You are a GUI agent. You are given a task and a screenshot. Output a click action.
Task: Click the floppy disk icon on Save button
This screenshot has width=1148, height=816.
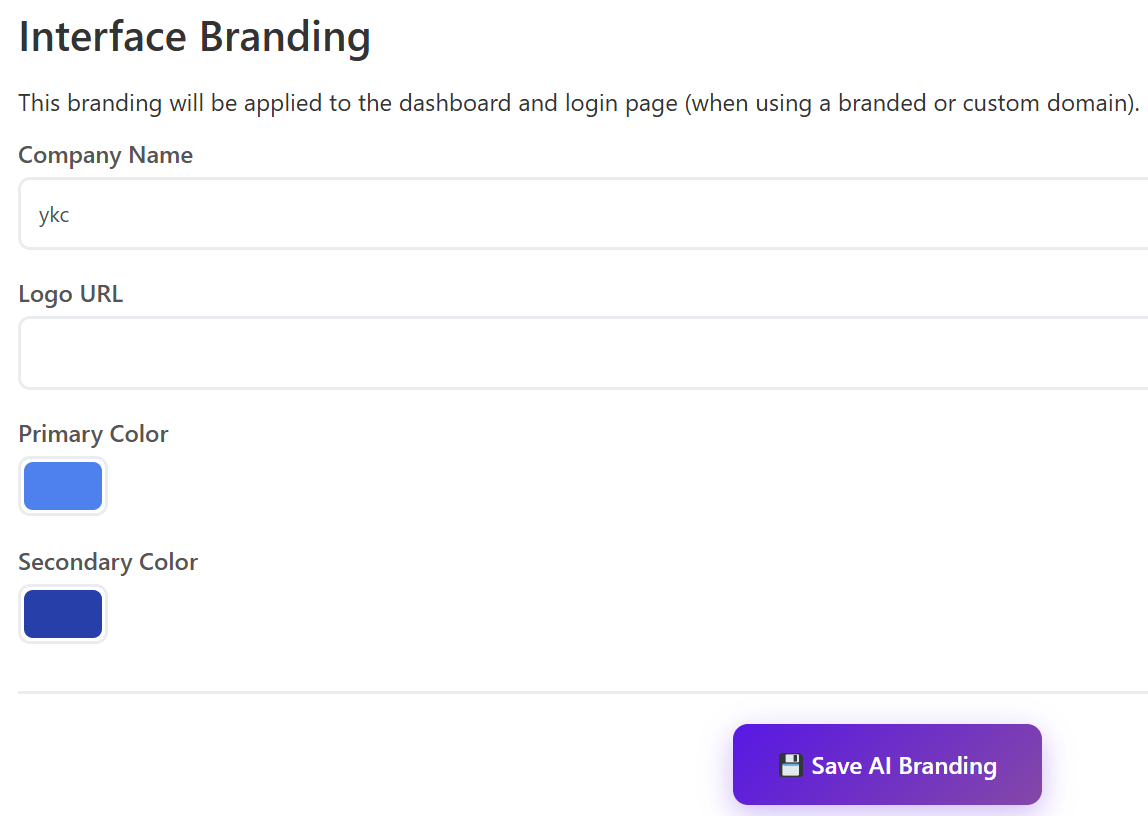coord(790,766)
